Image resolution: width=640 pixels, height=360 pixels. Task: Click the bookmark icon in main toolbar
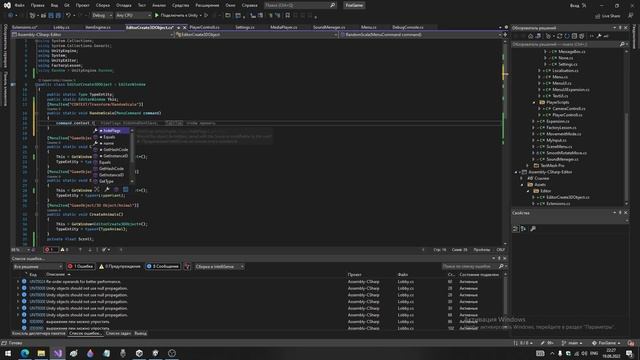pyautogui.click(x=287, y=16)
